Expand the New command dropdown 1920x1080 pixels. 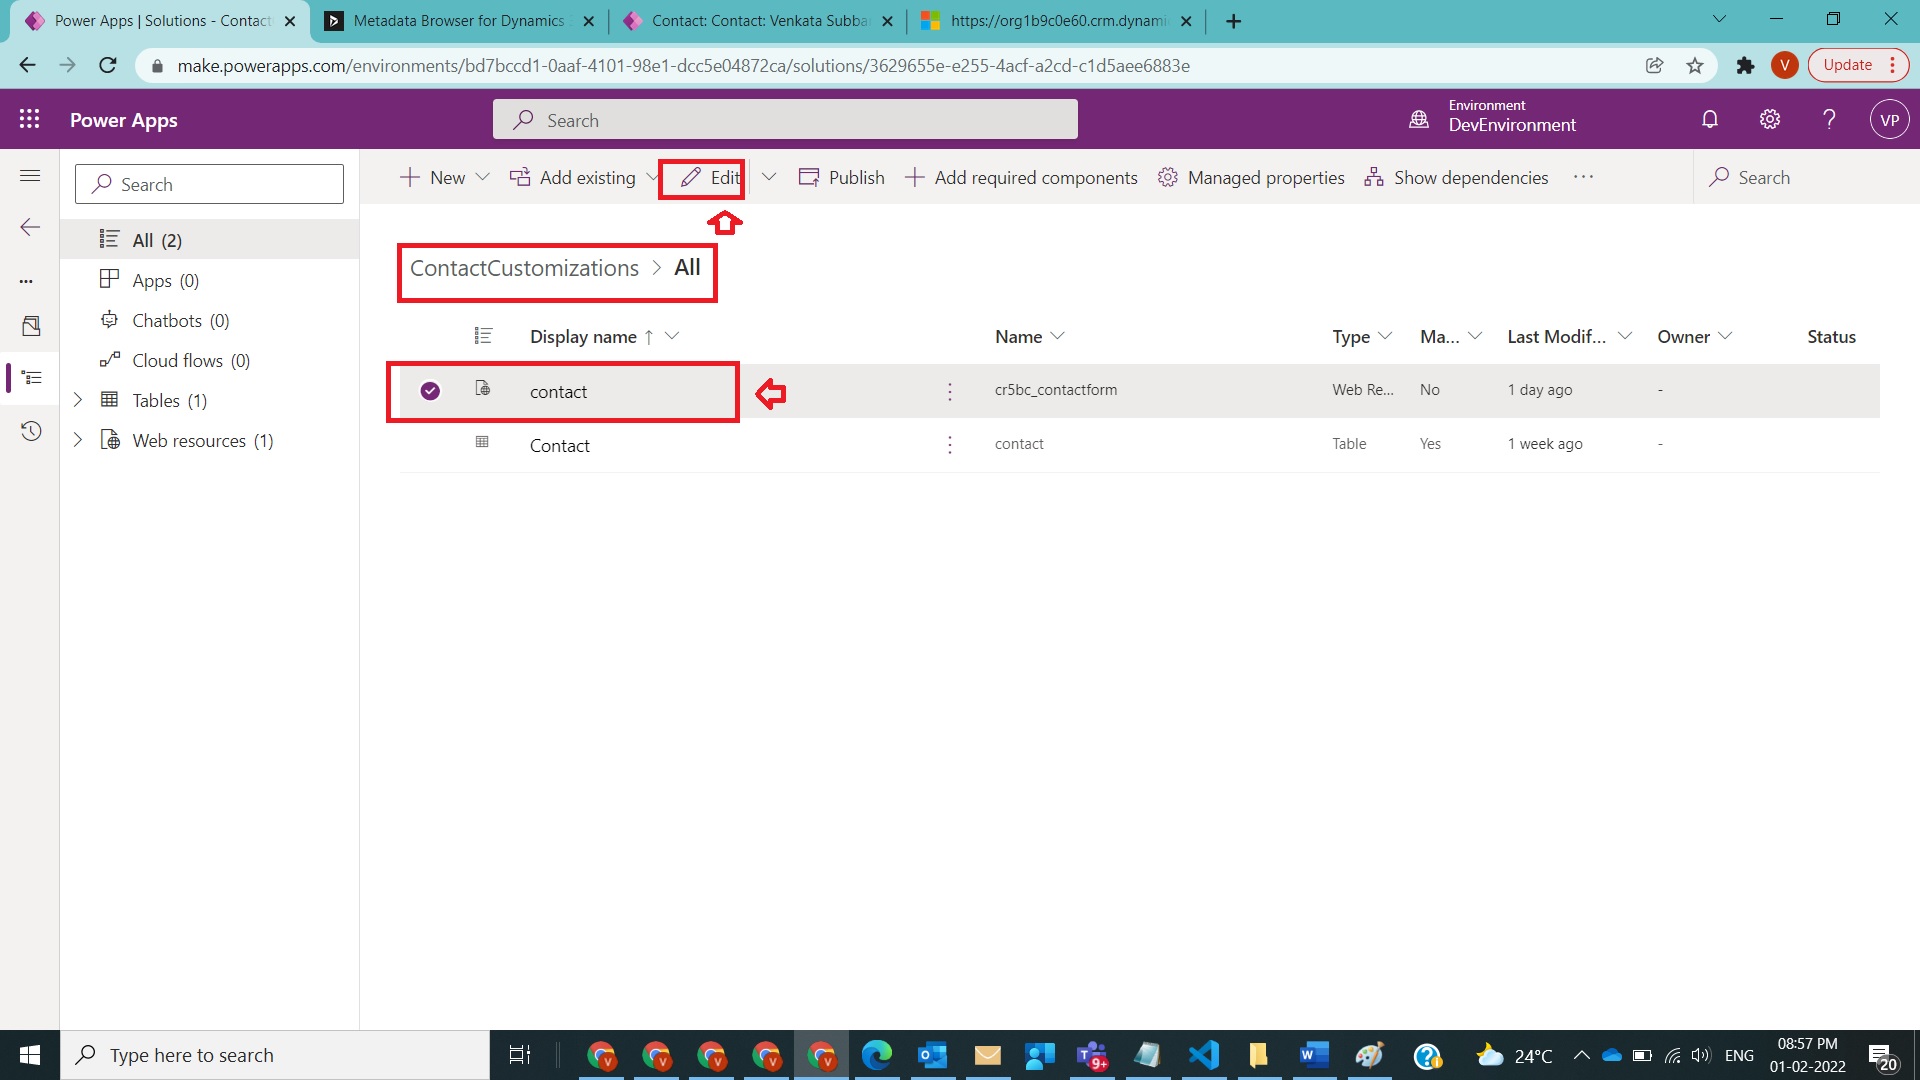point(483,177)
